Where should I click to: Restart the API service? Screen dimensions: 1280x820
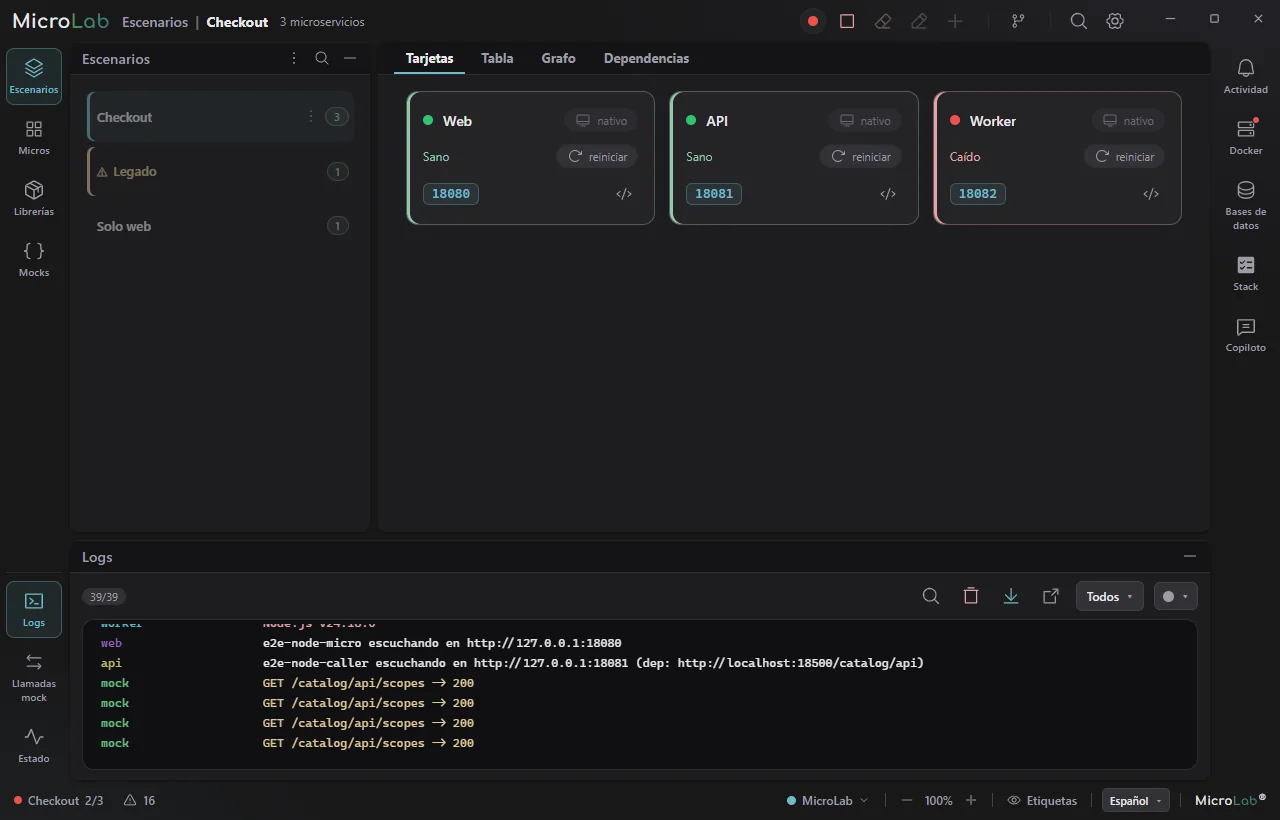pyautogui.click(x=861, y=157)
